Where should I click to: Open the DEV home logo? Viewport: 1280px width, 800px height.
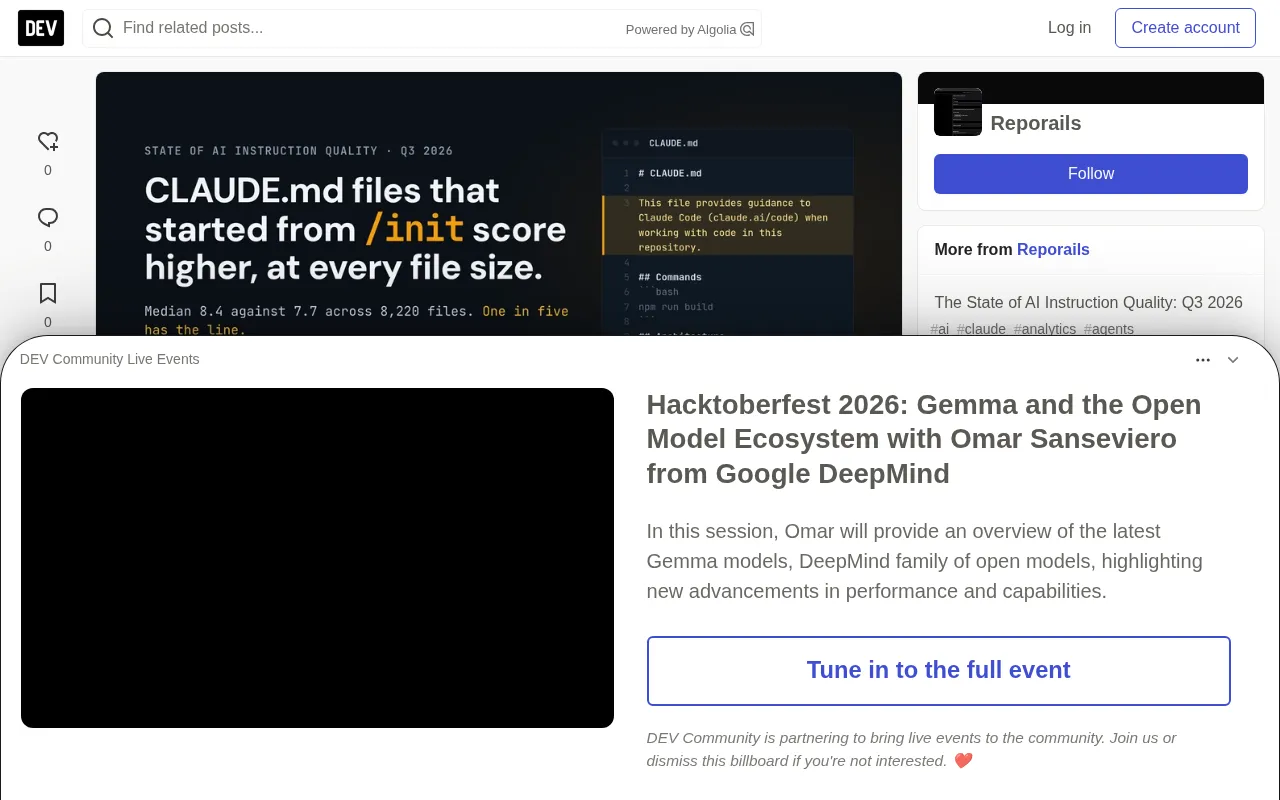pyautogui.click(x=41, y=28)
